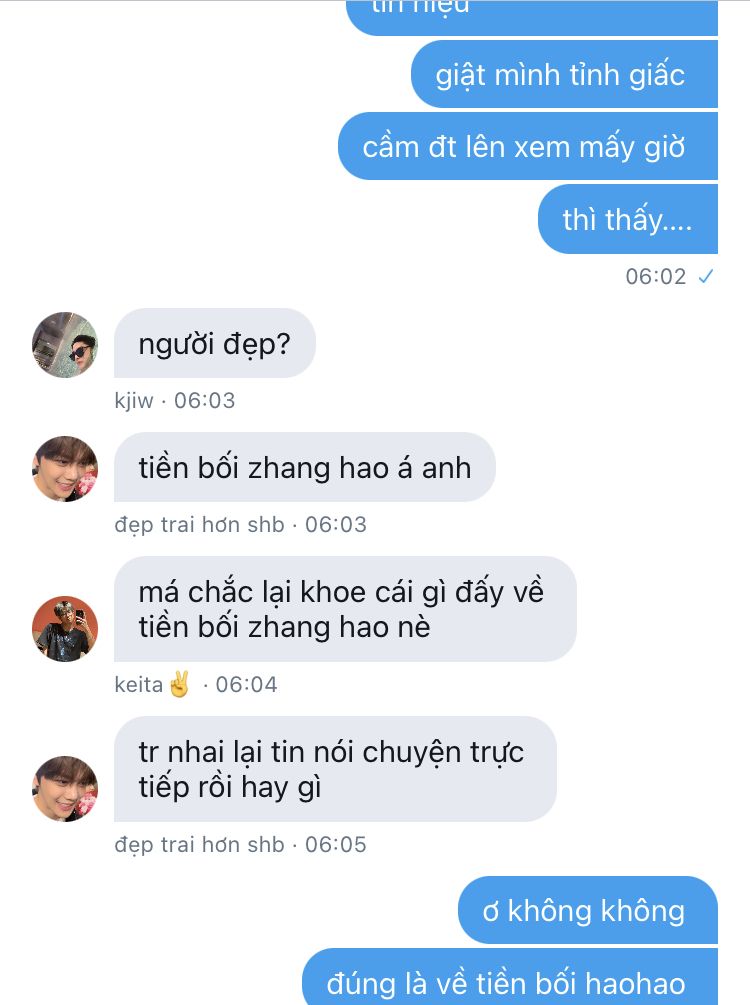Click the read checkmark beside 06:02

pos(706,277)
